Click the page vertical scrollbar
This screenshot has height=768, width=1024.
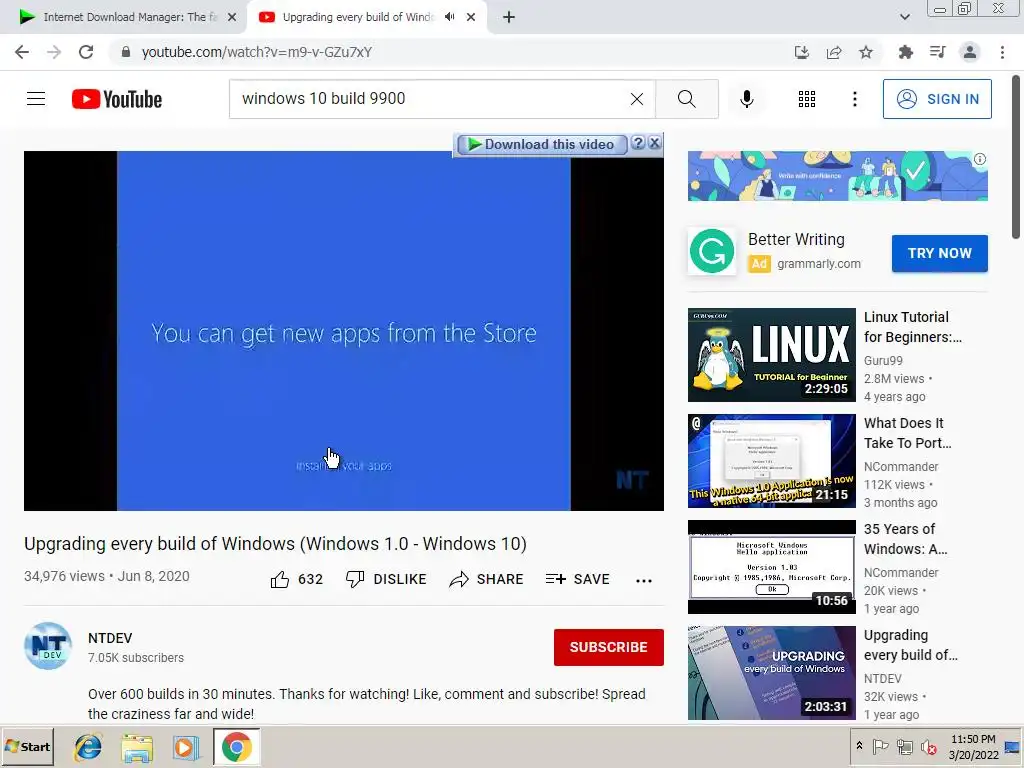(1017, 157)
